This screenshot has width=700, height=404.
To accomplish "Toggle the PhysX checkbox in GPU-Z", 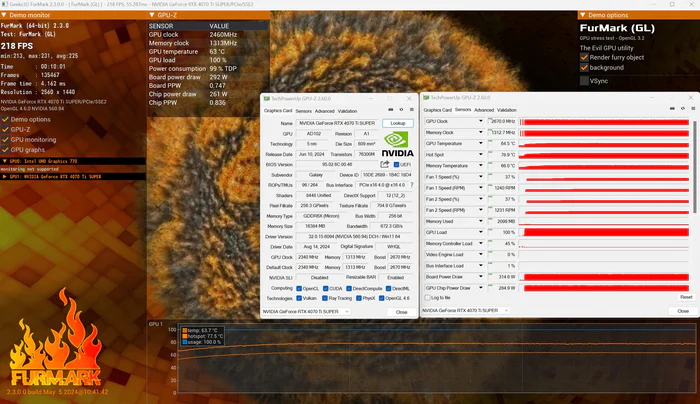I will pos(359,298).
